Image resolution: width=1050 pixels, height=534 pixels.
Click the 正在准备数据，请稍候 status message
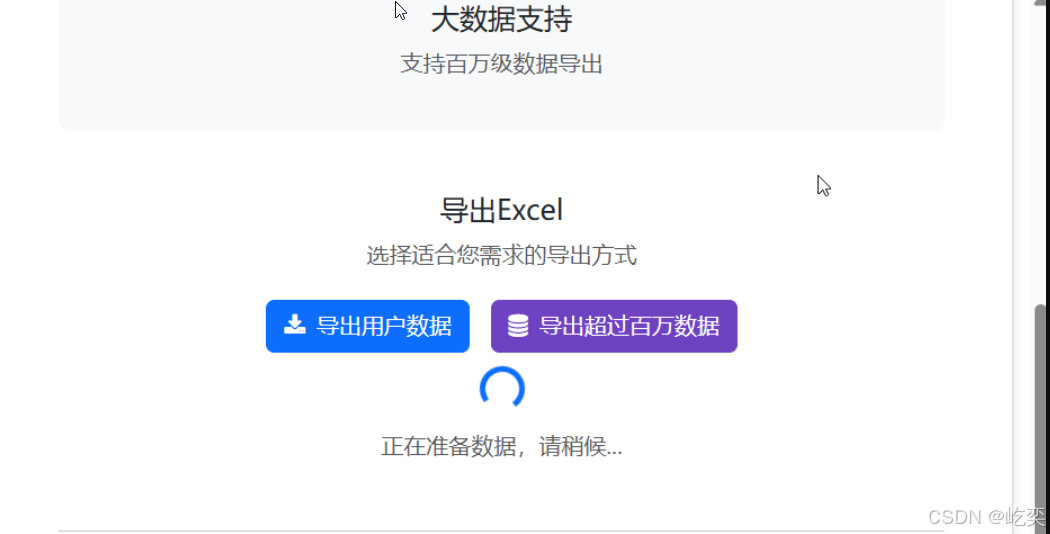pyautogui.click(x=502, y=446)
